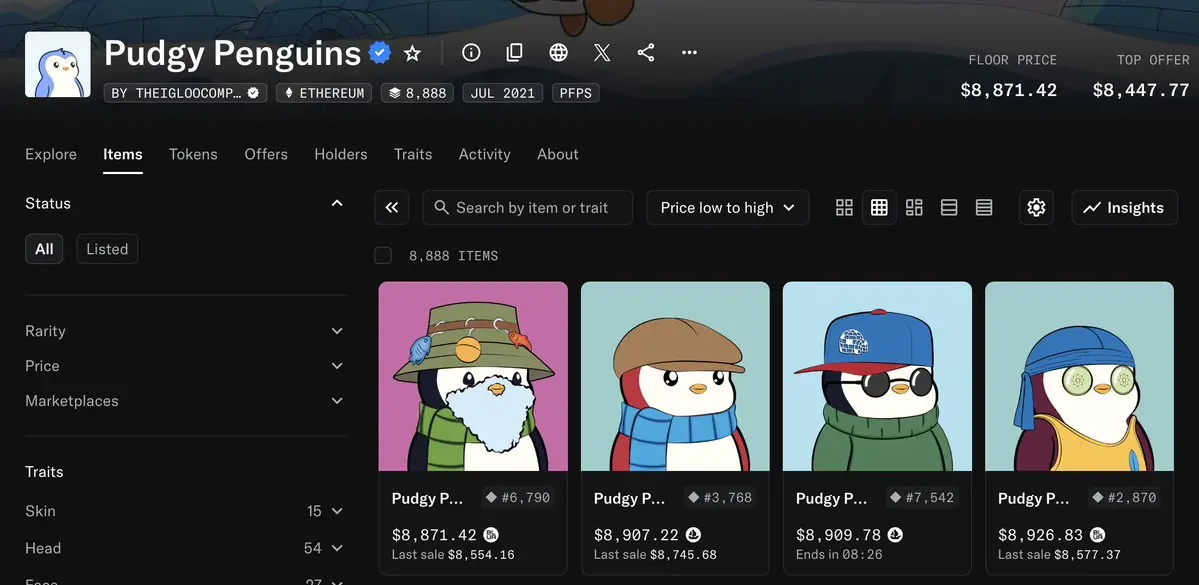
Task: Click the floor price value $8,871.42 in header
Action: (1009, 90)
